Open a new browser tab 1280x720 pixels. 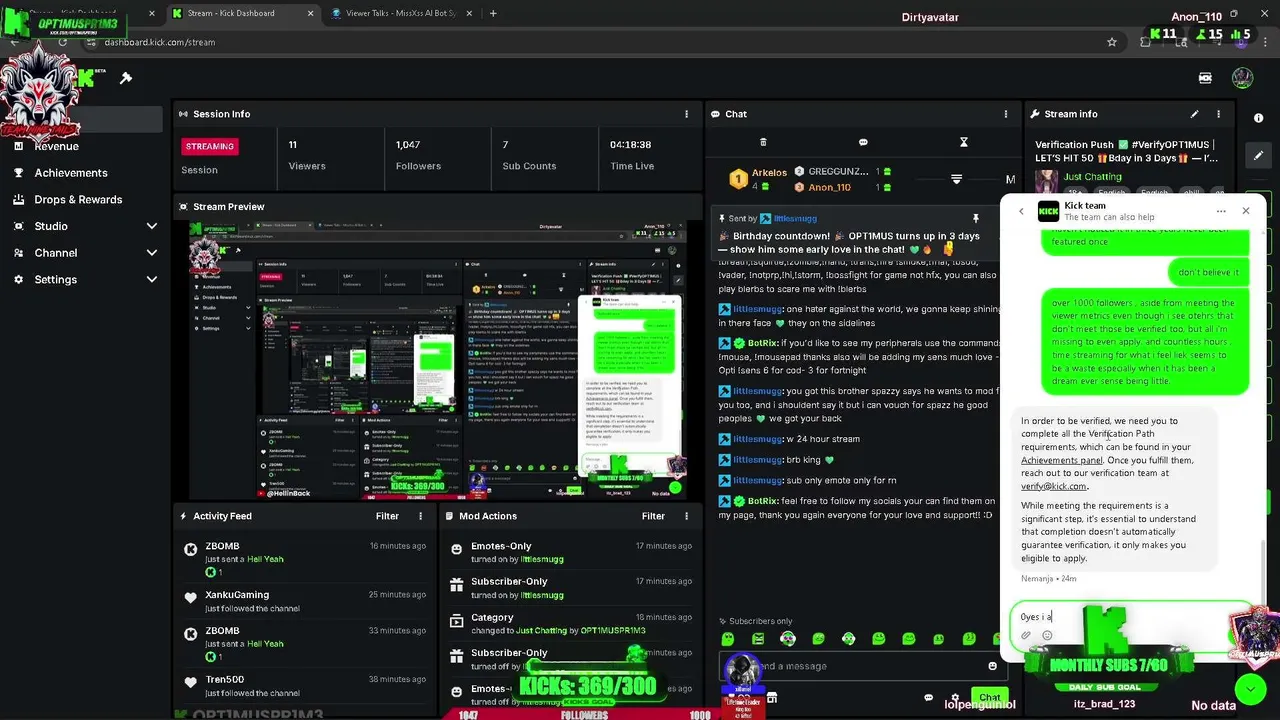(x=493, y=13)
